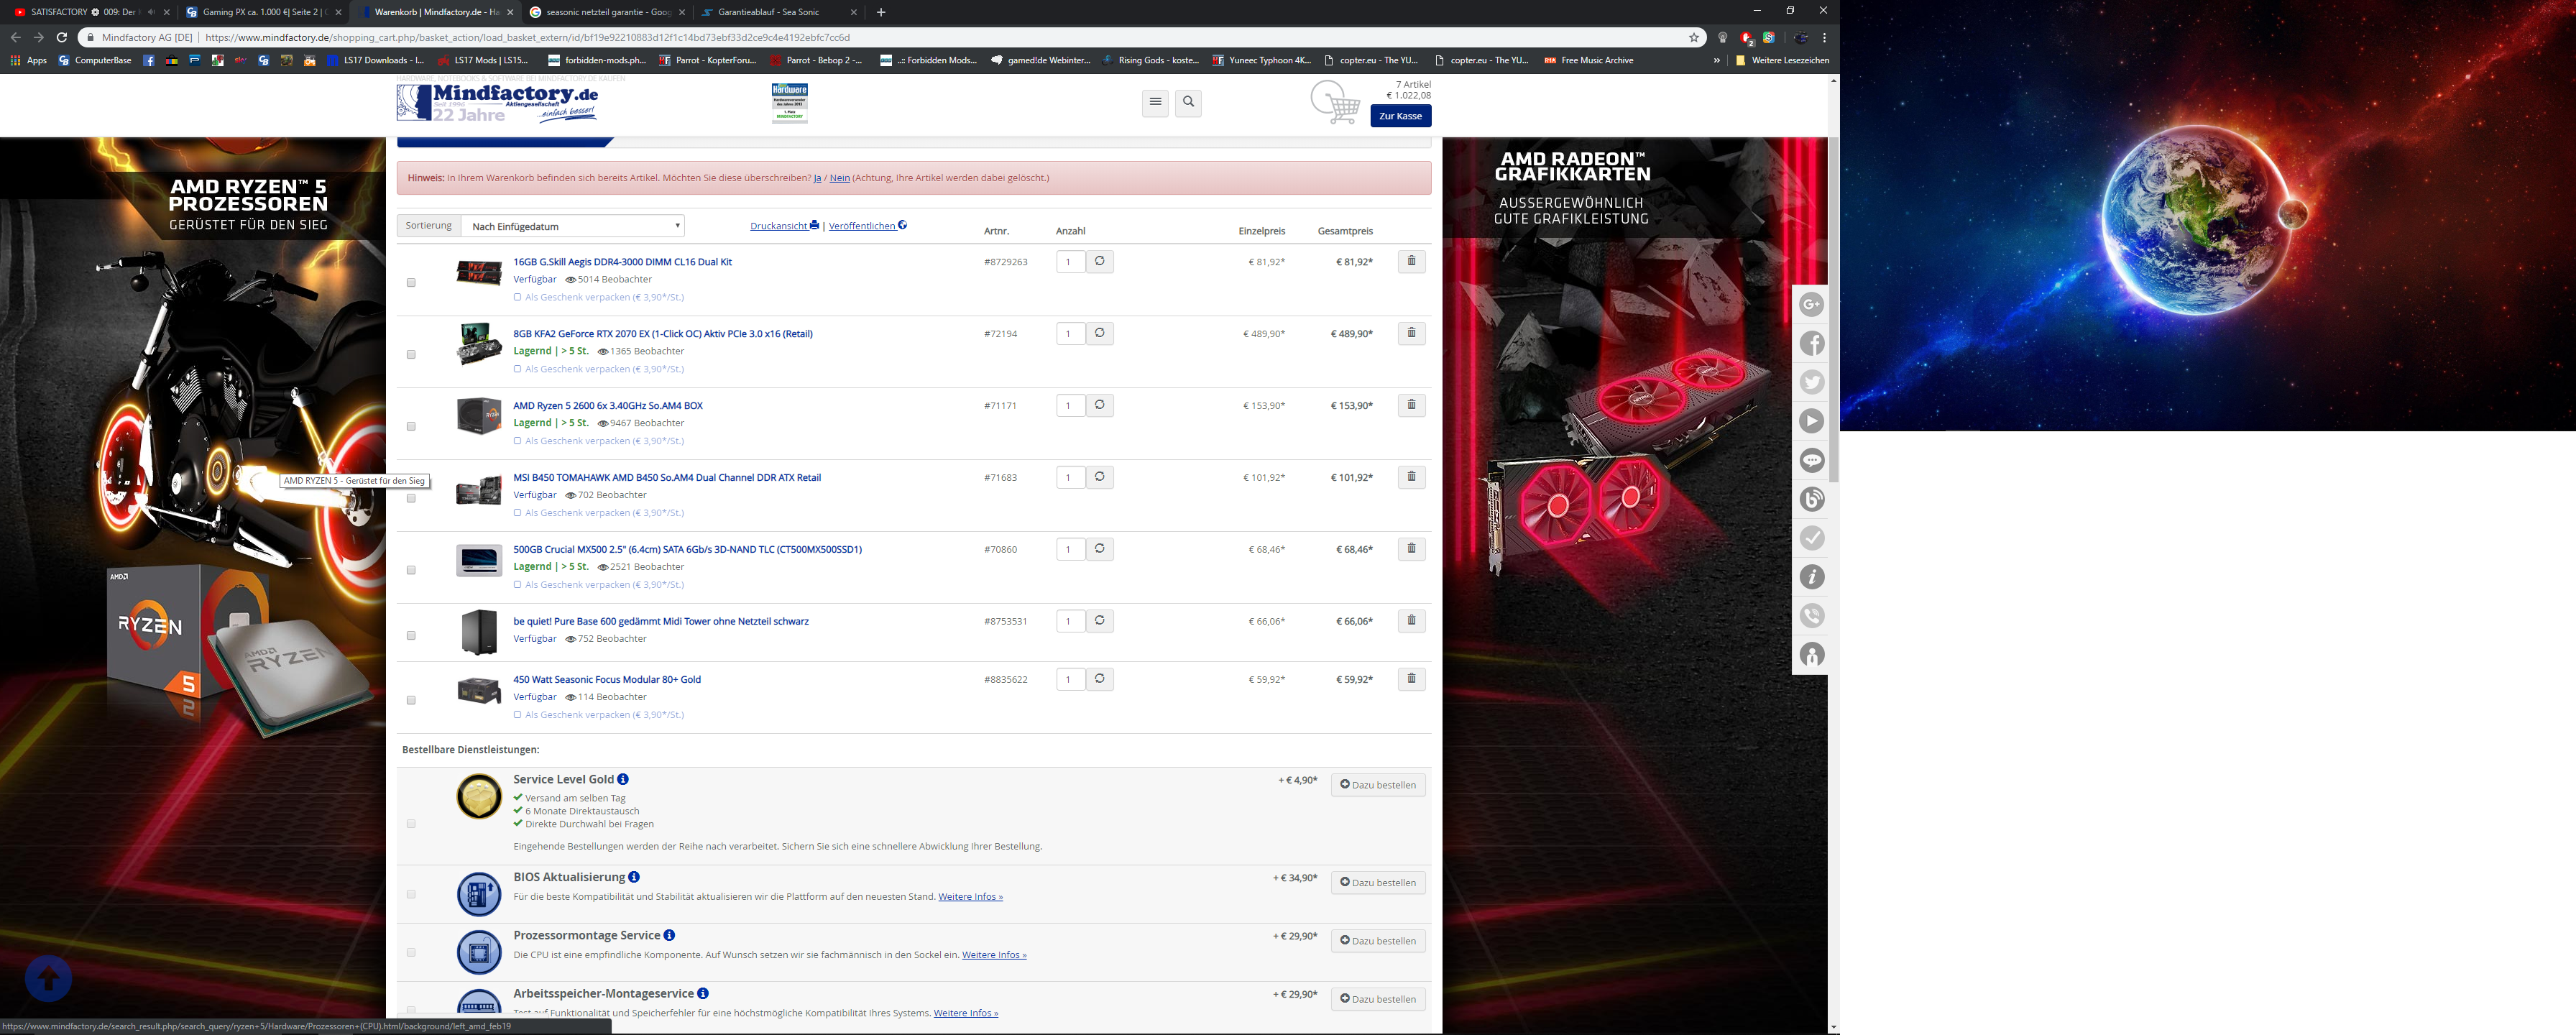Update quantity for AMD Ryzen 5 2600
This screenshot has width=2576, height=1035.
coord(1099,405)
